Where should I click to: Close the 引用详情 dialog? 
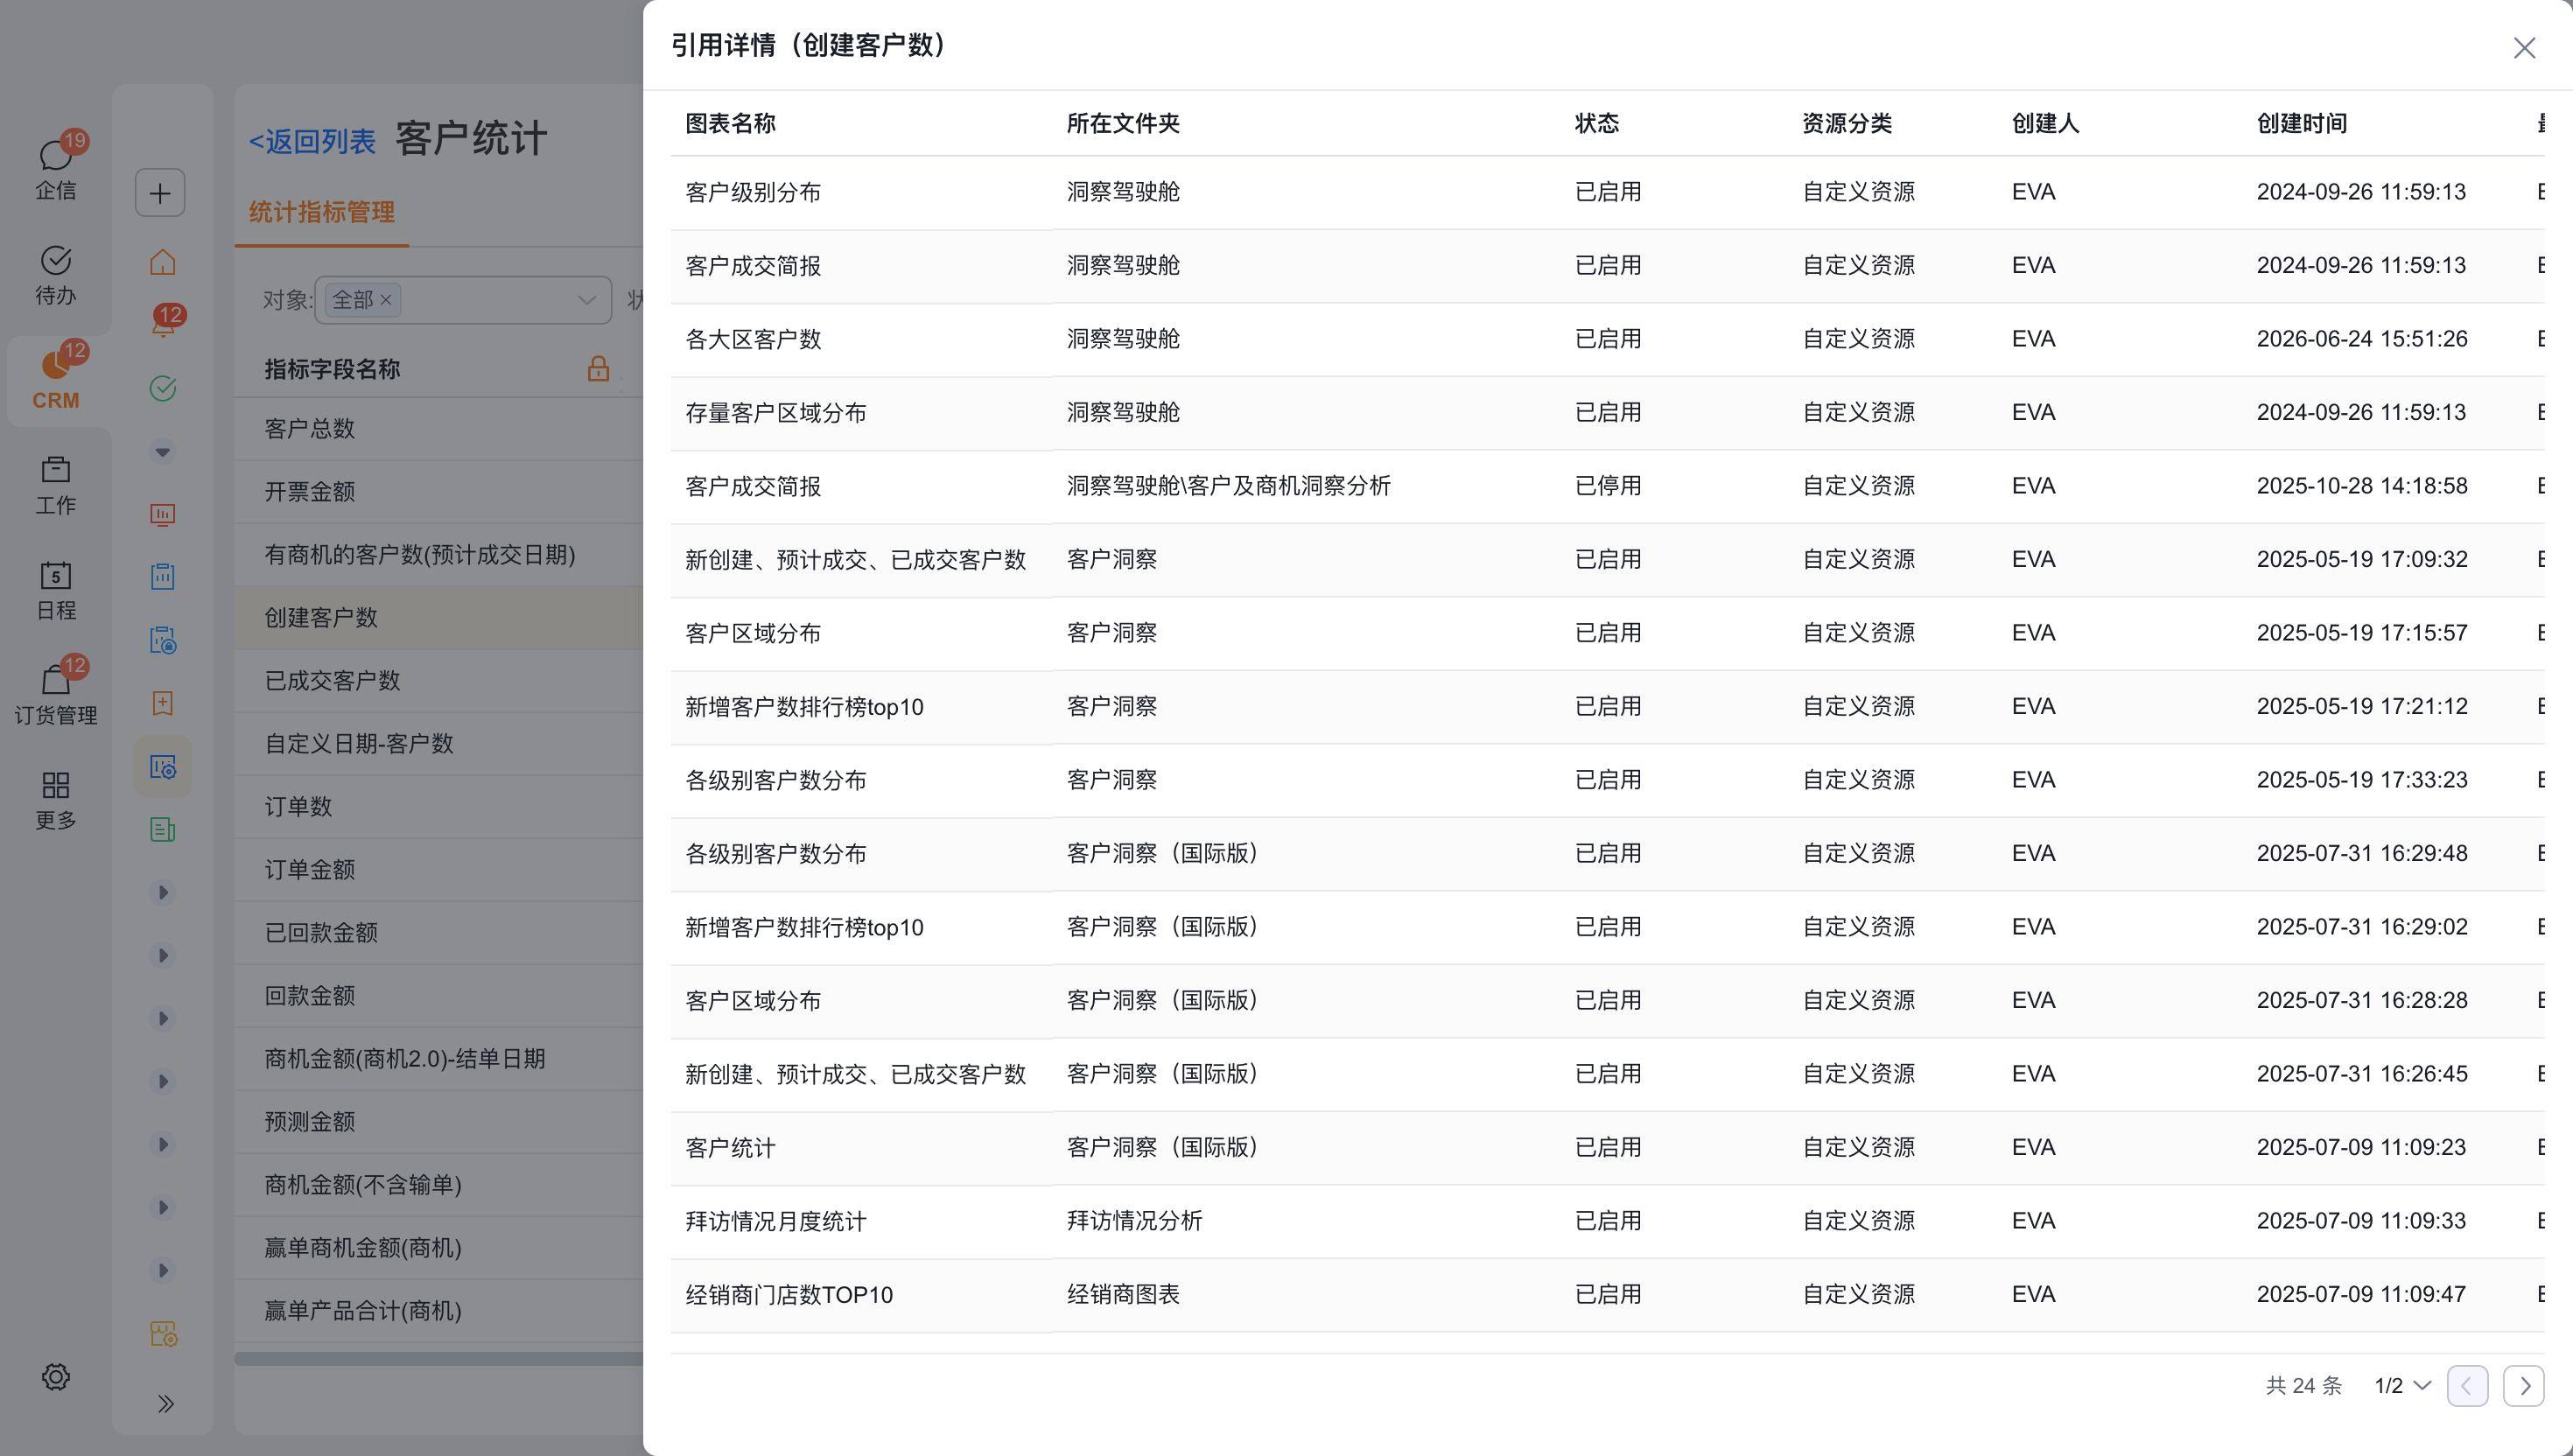2524,48
